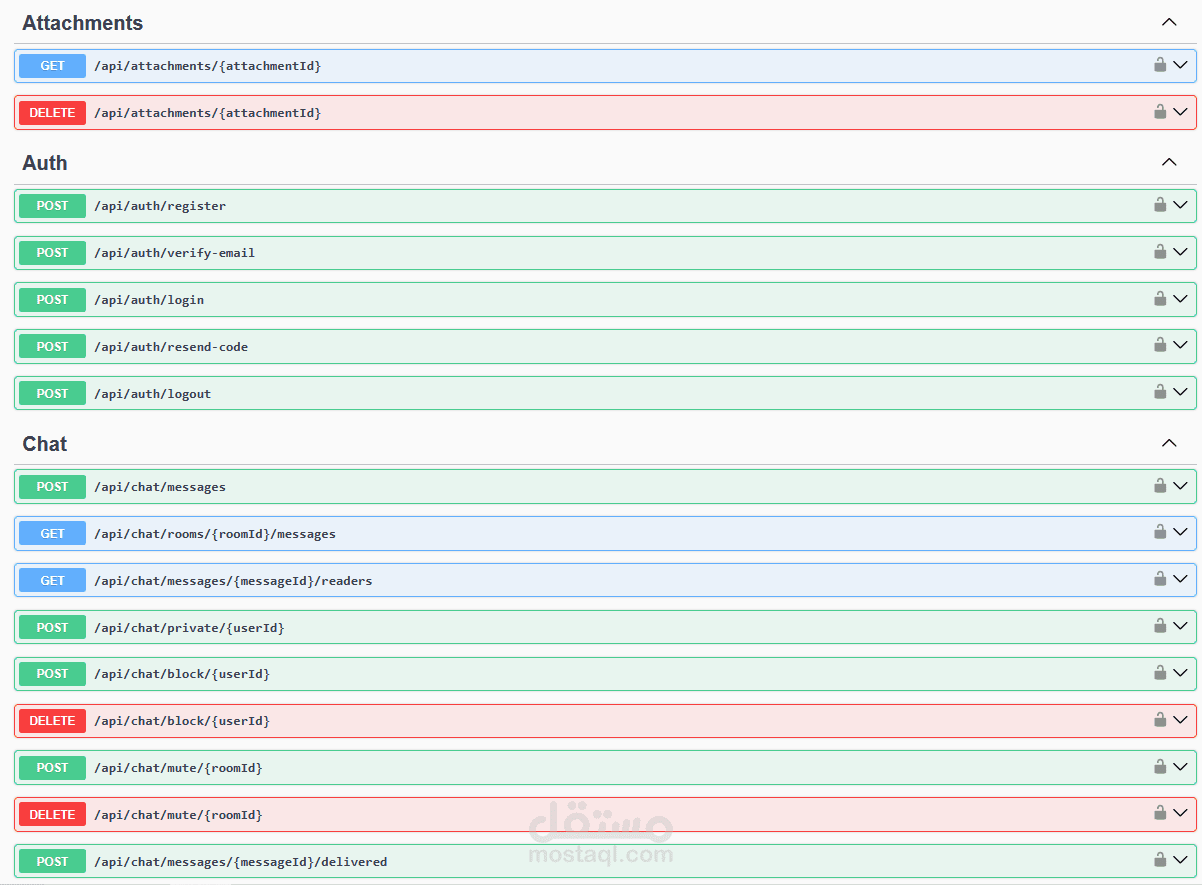The image size is (1202, 885).
Task: Collapse the Attachments section with its arrow
Action: coord(1169,22)
